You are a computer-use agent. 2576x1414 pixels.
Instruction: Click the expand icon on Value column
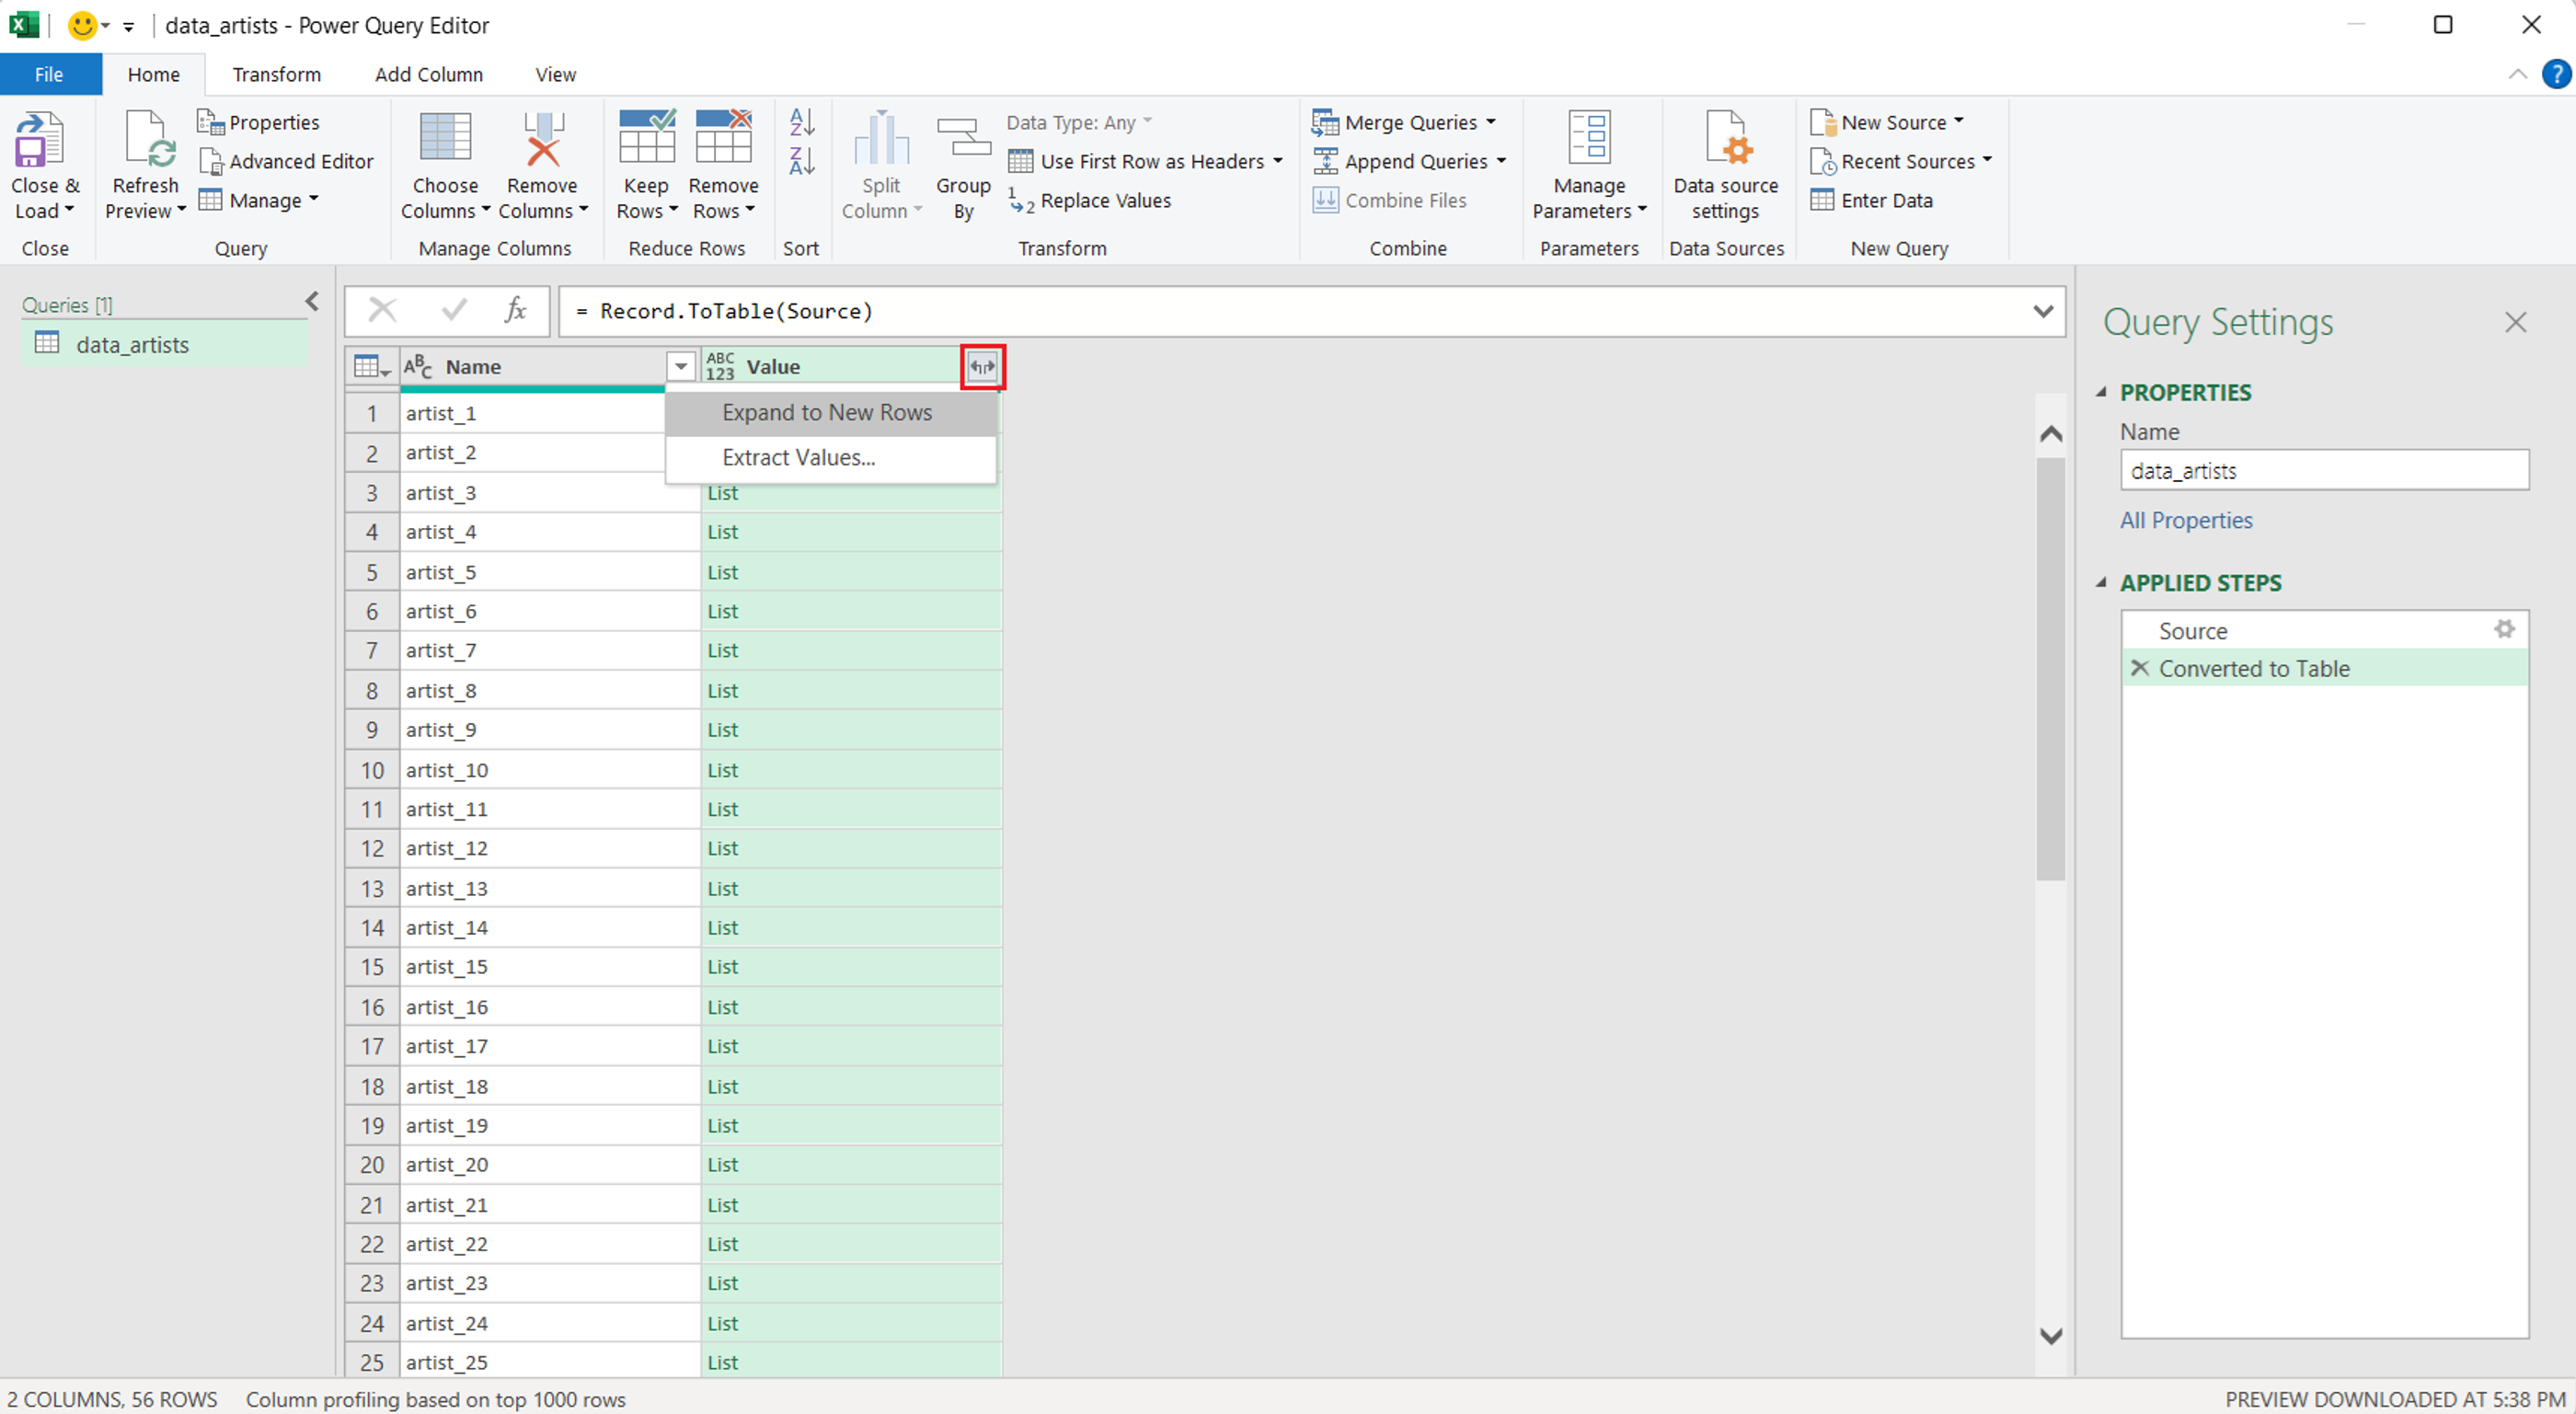click(982, 367)
